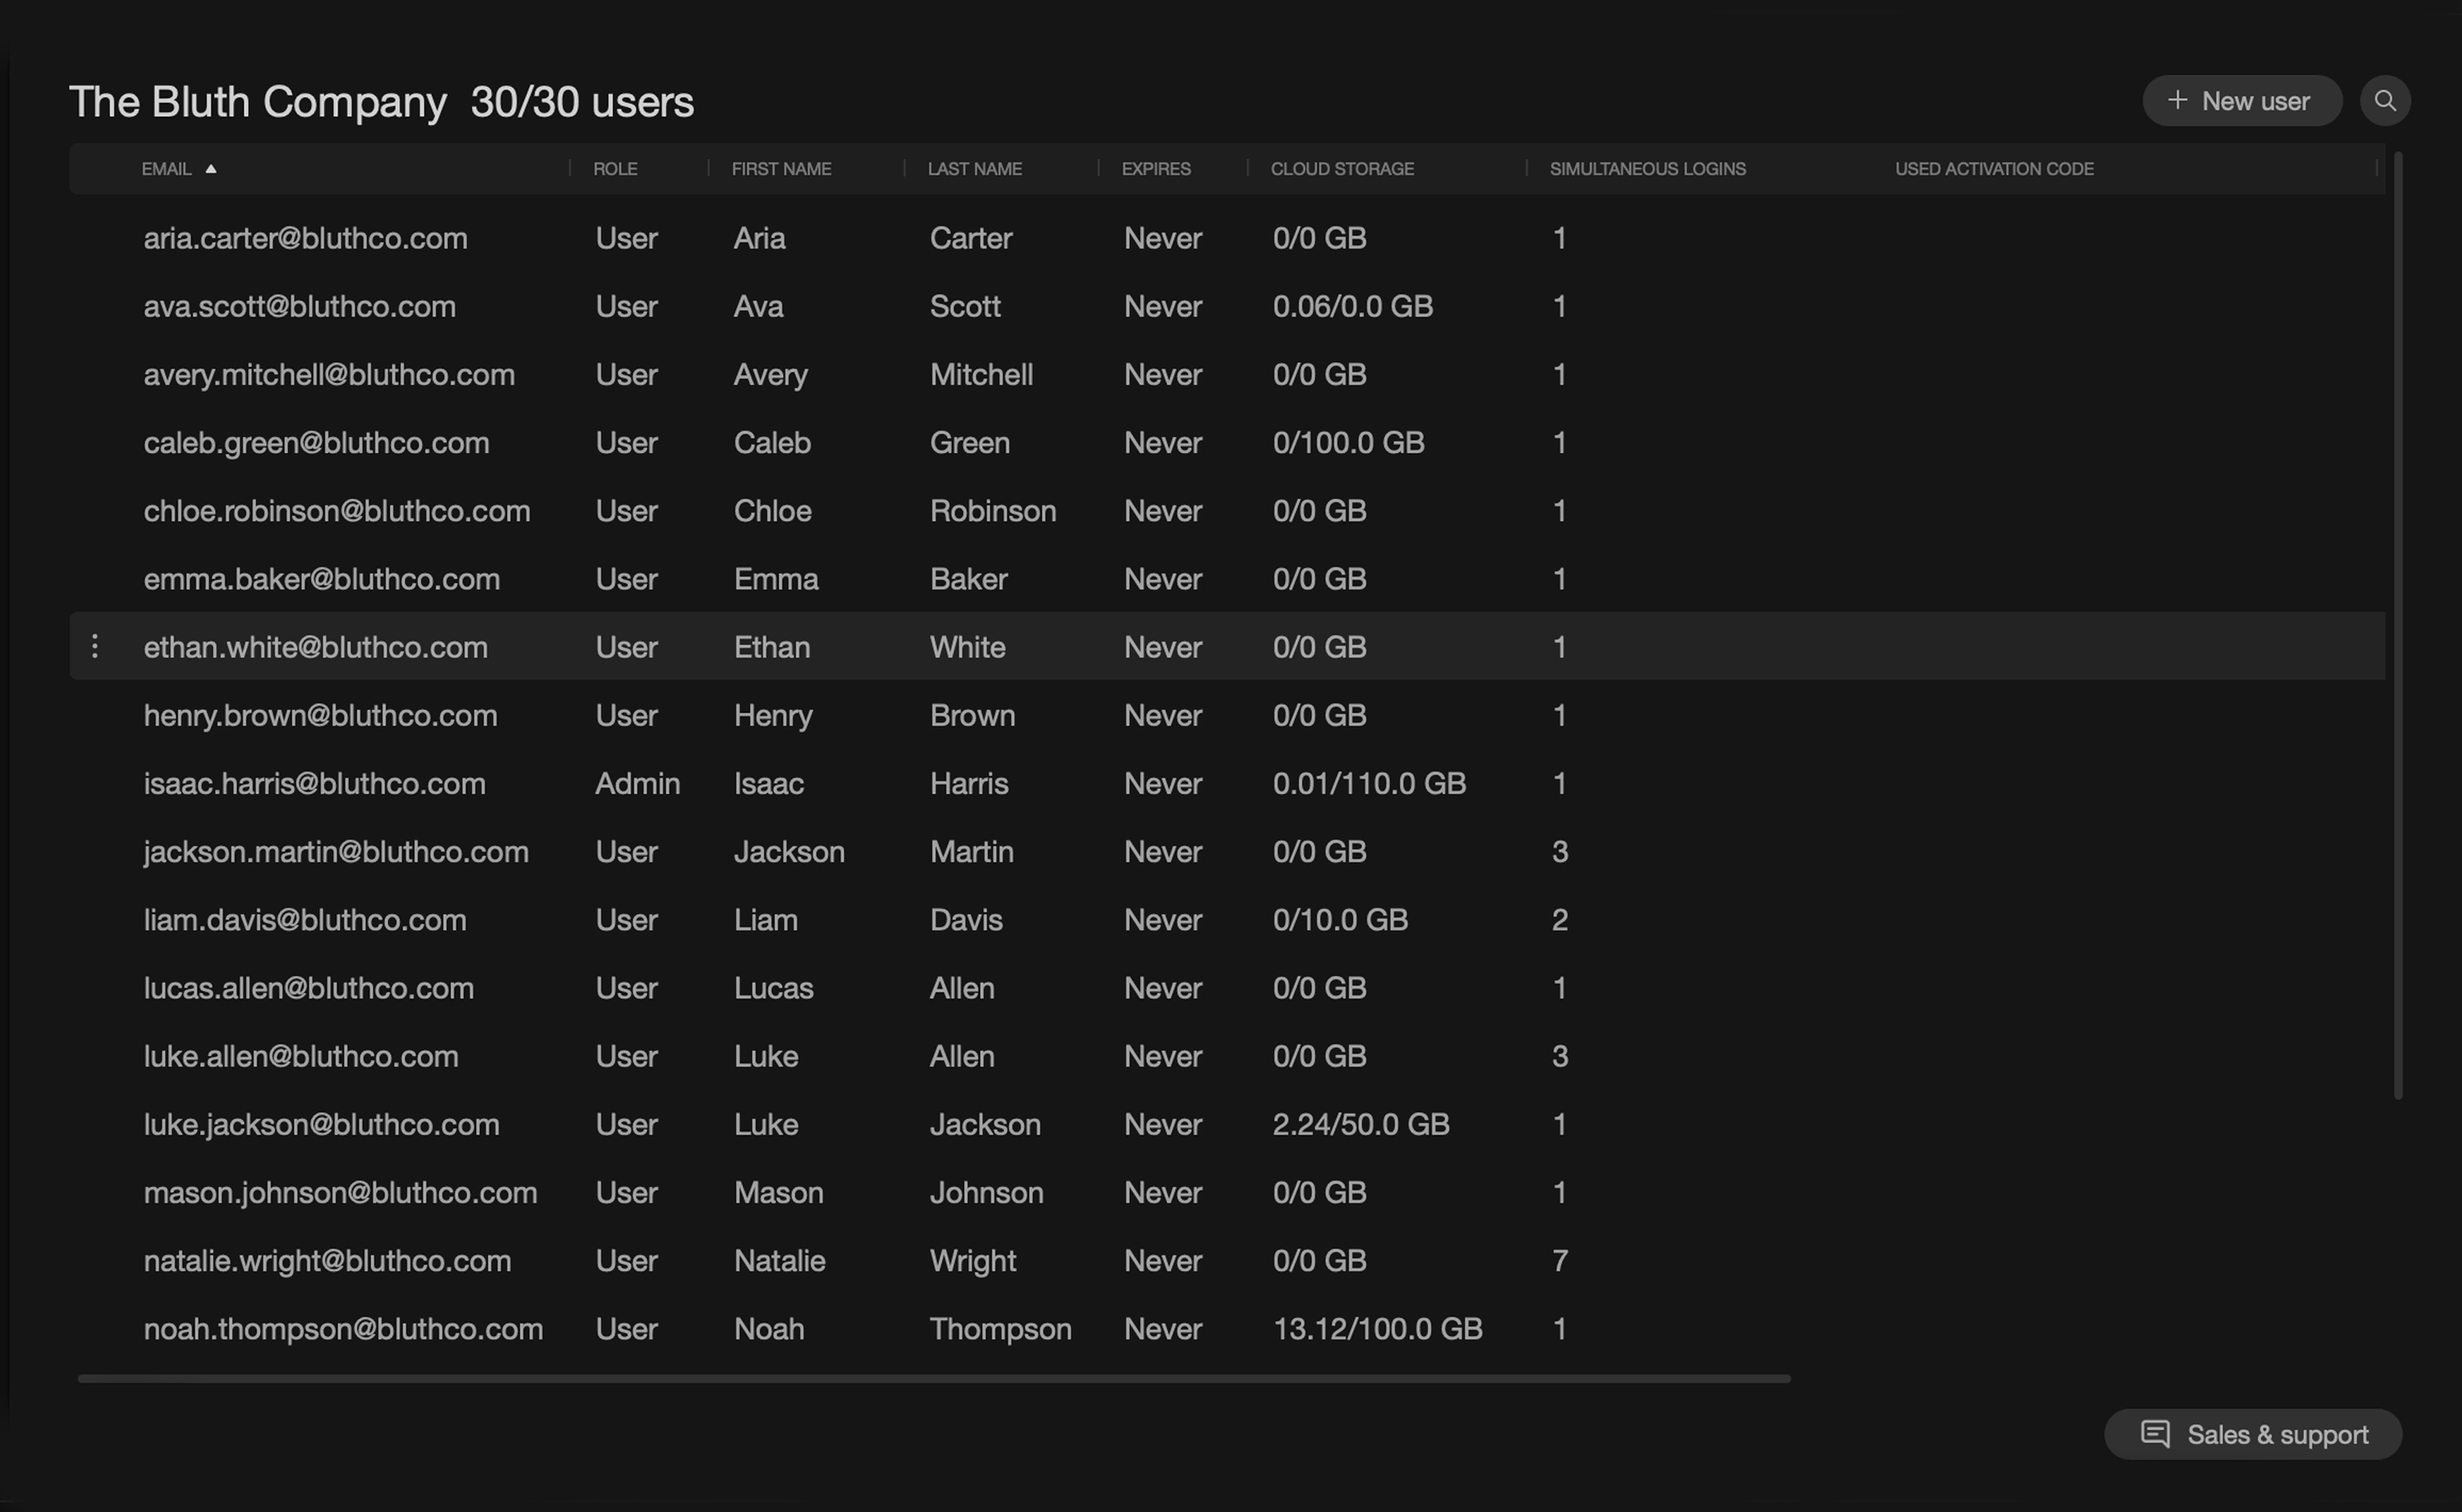Select emma.baker@bluthco.com email
The image size is (2462, 1512).
tap(321, 578)
